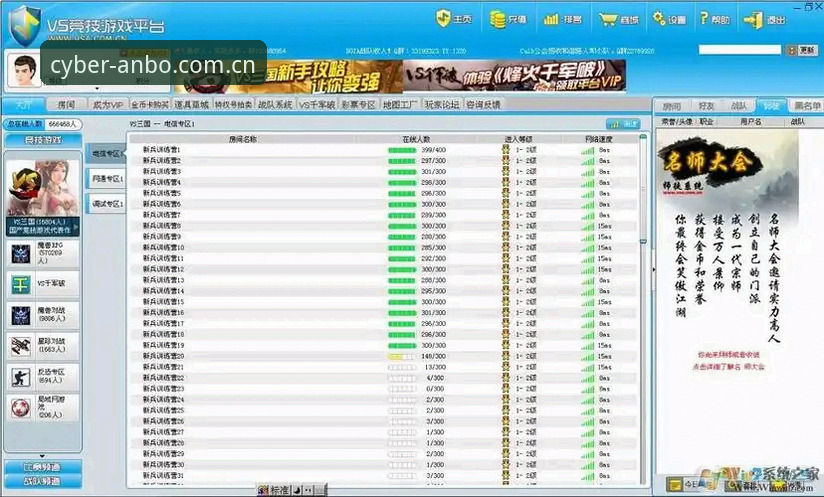Viewport: 824px width, 497px height.
Task: Open 设置 settings gear icon
Action: tap(659, 18)
